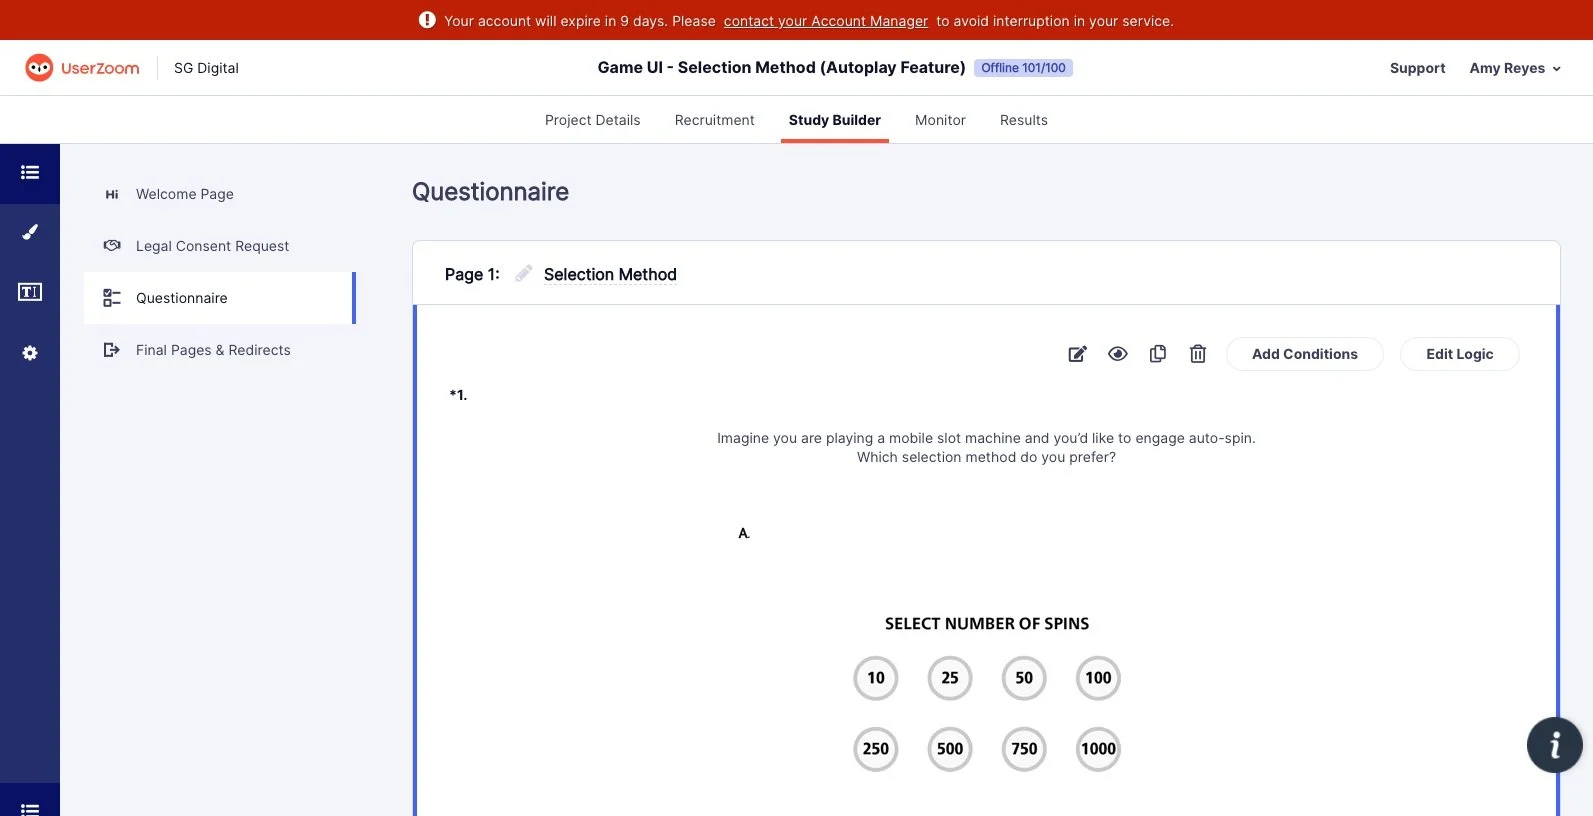Click the Add Conditions button
Screen dimensions: 1593x816
[x=1305, y=354]
